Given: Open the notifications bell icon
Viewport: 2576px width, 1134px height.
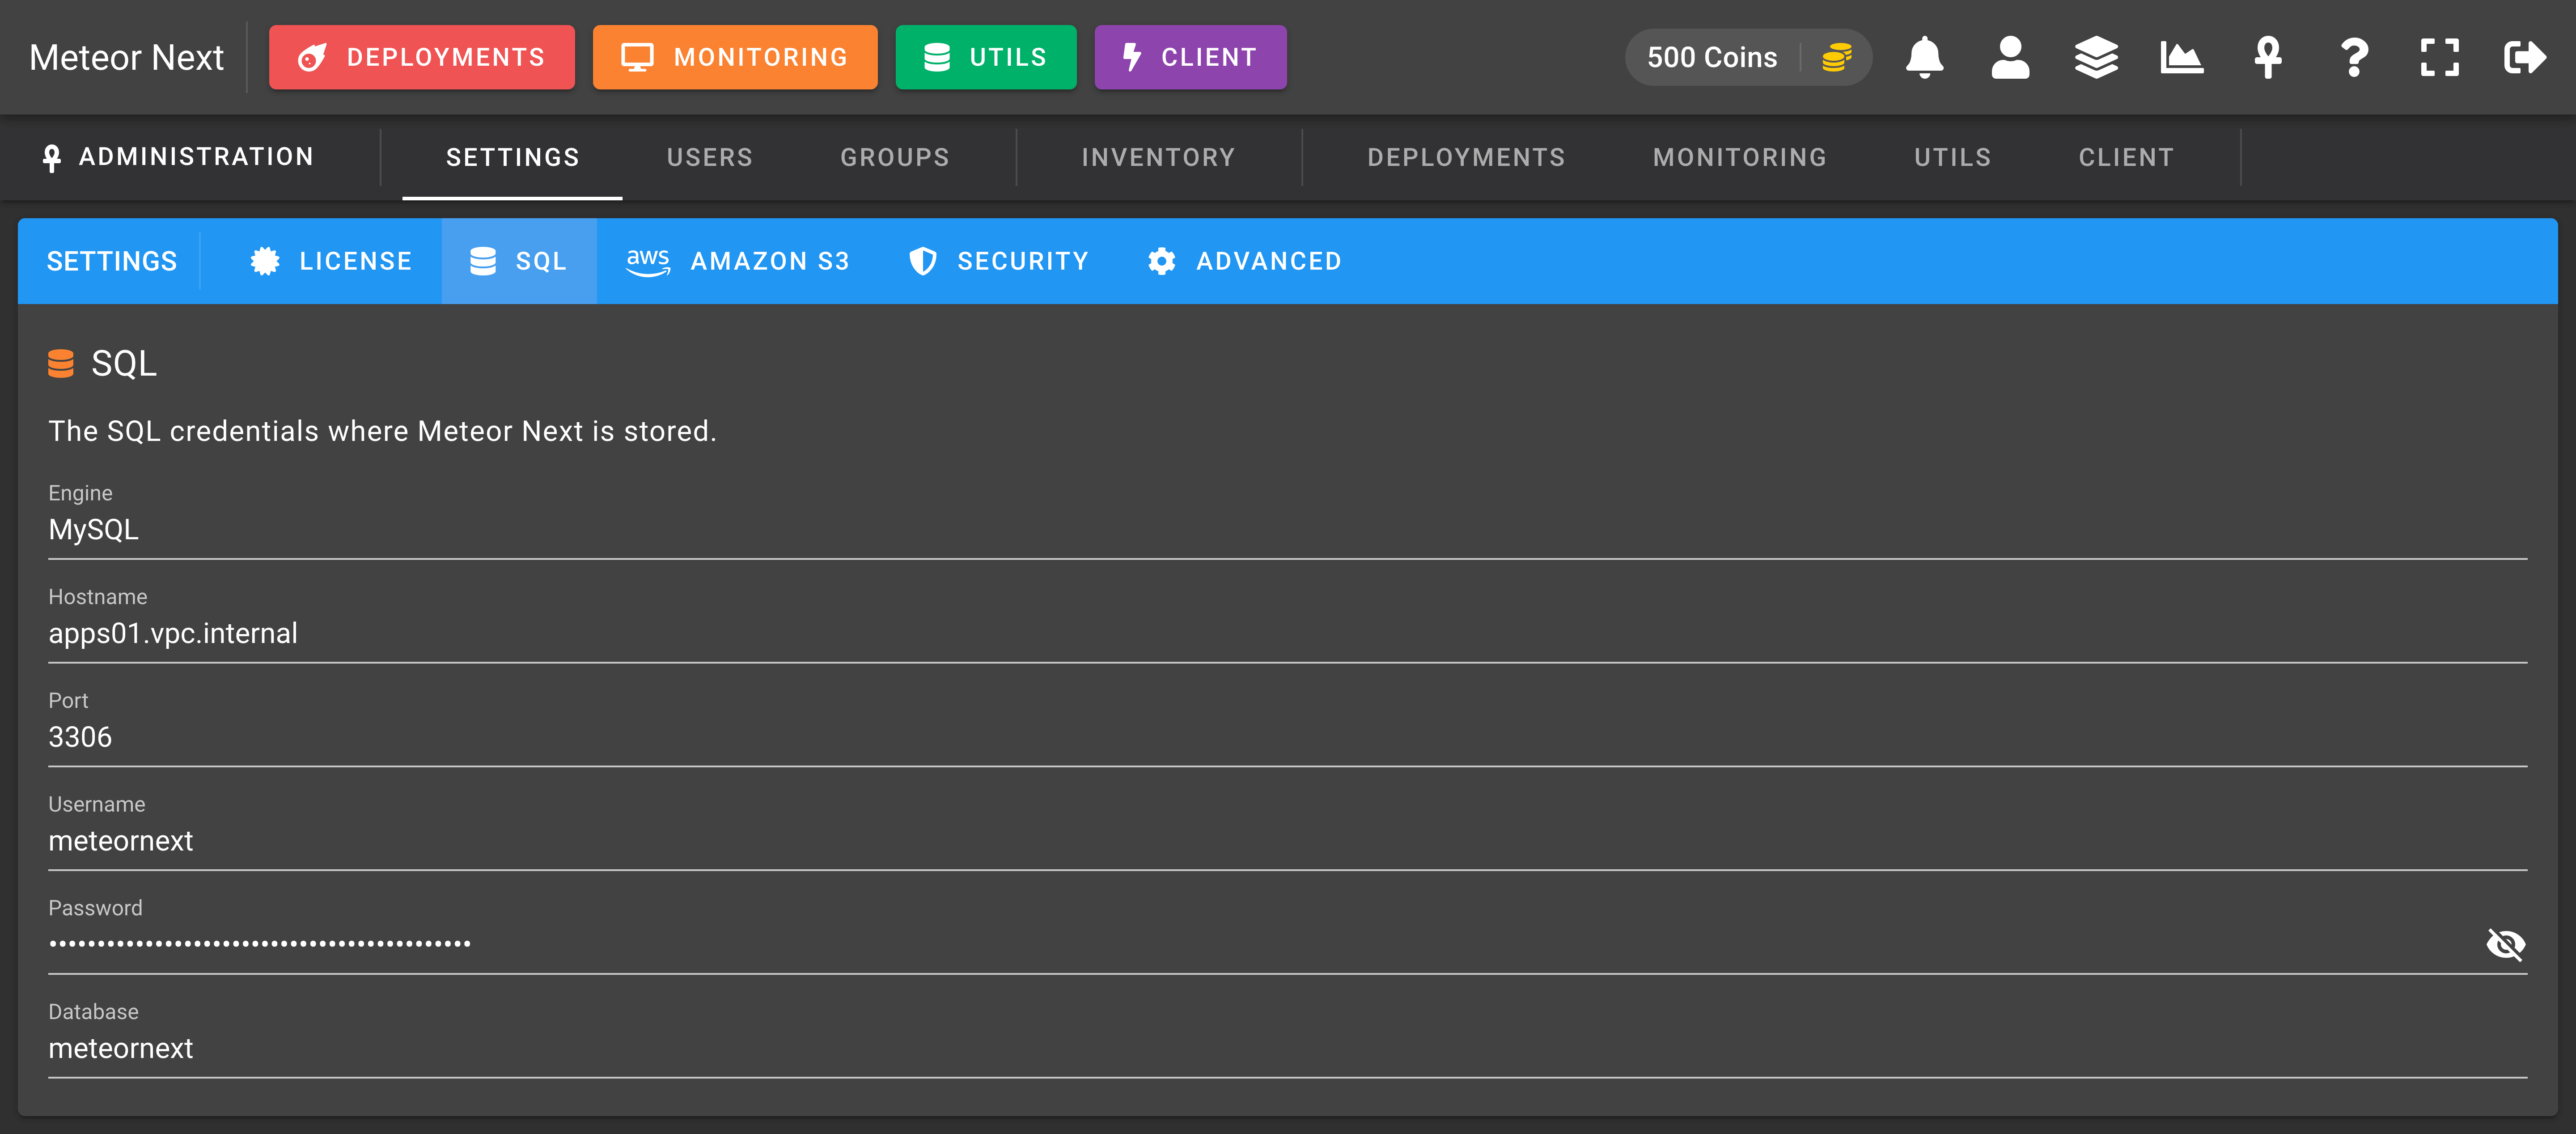Looking at the screenshot, I should point(1924,57).
